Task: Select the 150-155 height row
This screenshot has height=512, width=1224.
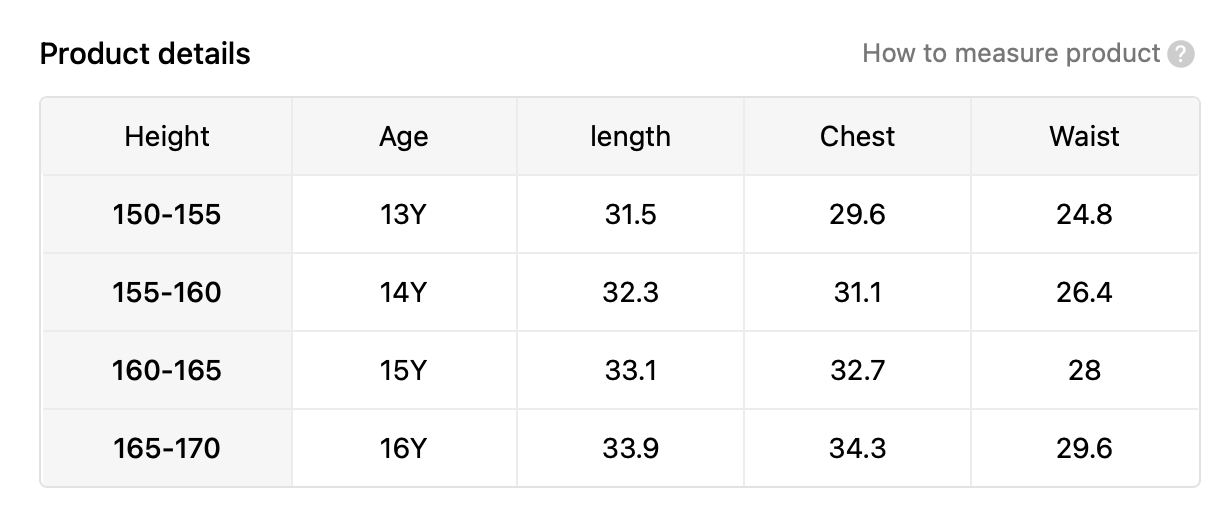Action: tap(167, 214)
